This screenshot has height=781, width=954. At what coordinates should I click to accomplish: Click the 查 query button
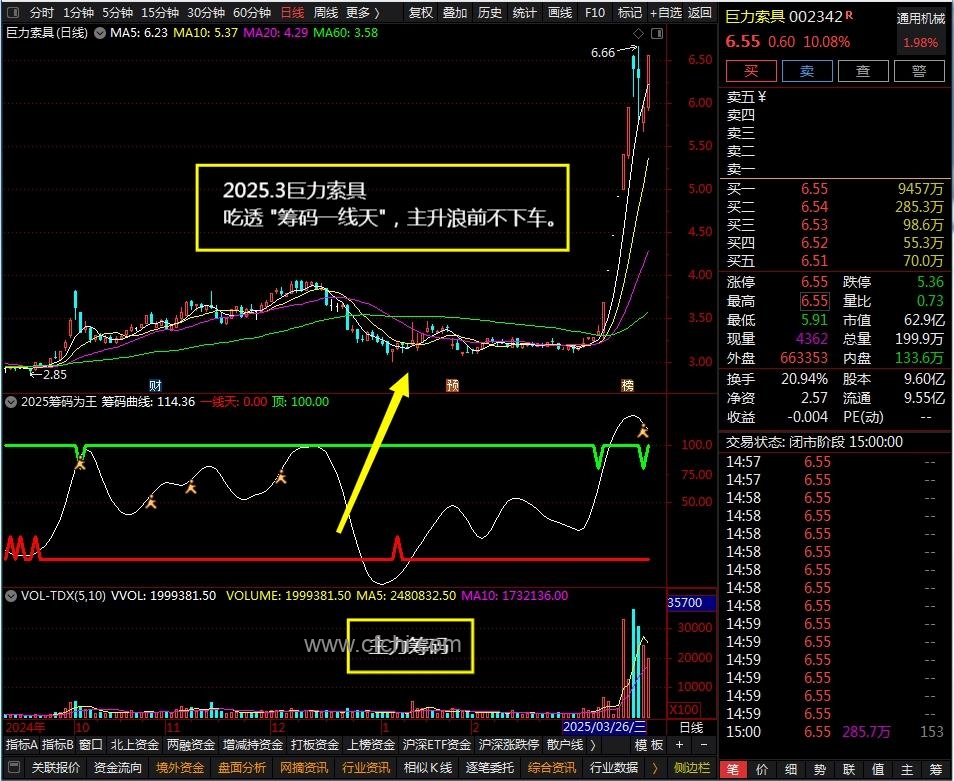[x=863, y=71]
